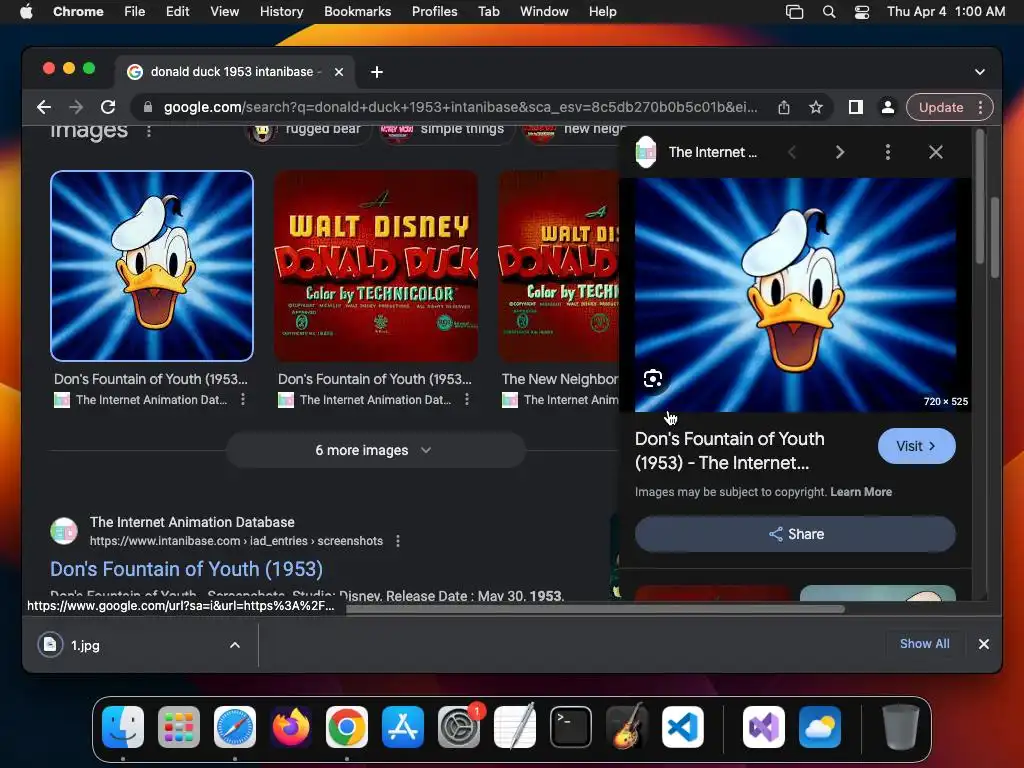
Task: Open Spotlight search in menu bar
Action: coord(829,12)
